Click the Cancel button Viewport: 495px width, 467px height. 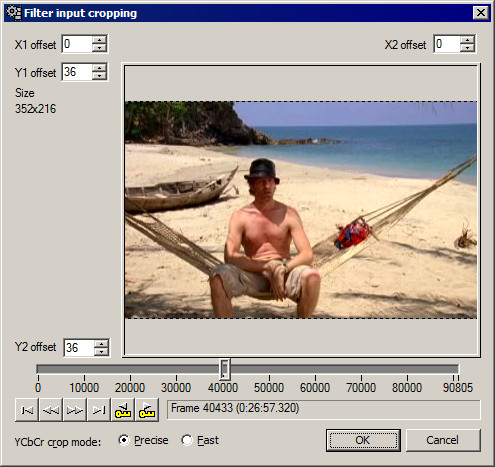coord(443,440)
